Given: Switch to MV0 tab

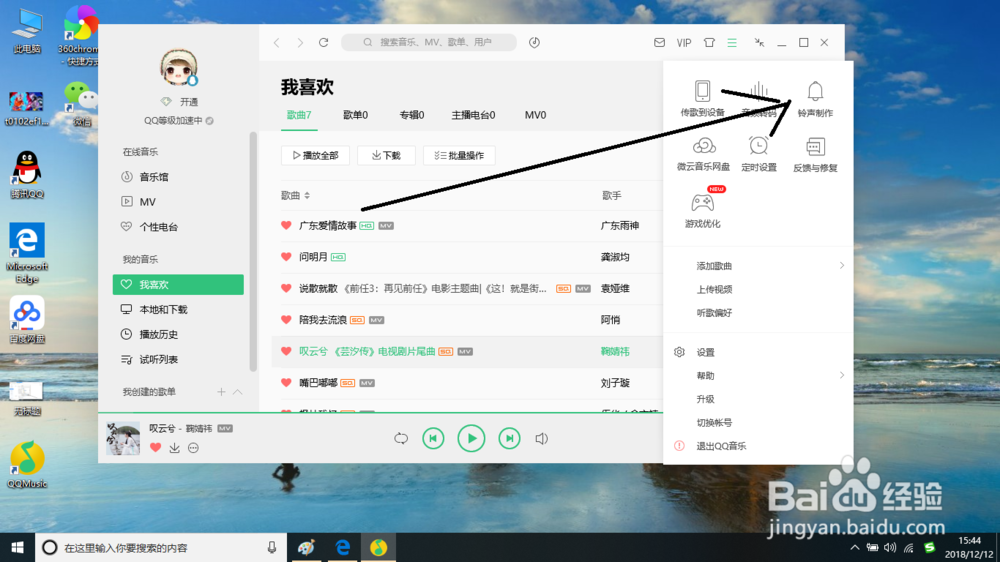Looking at the screenshot, I should pyautogui.click(x=535, y=115).
